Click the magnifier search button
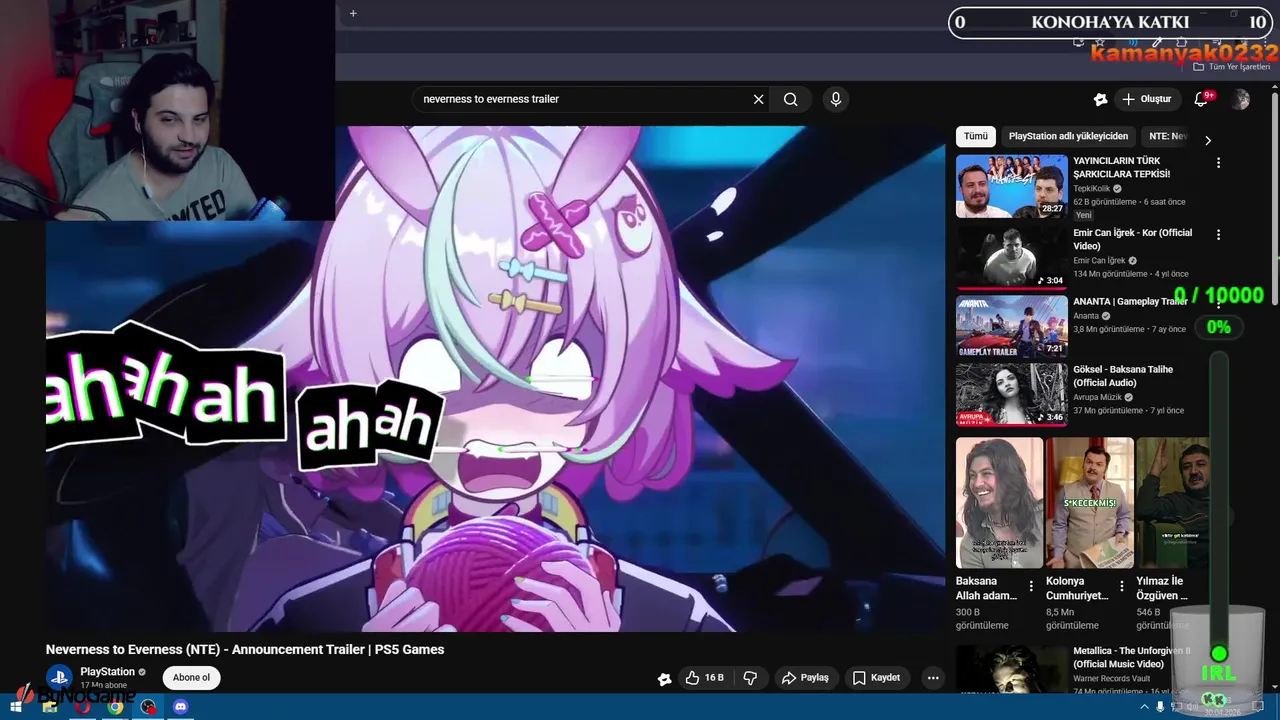Screen dimensions: 1280x720 (790, 99)
